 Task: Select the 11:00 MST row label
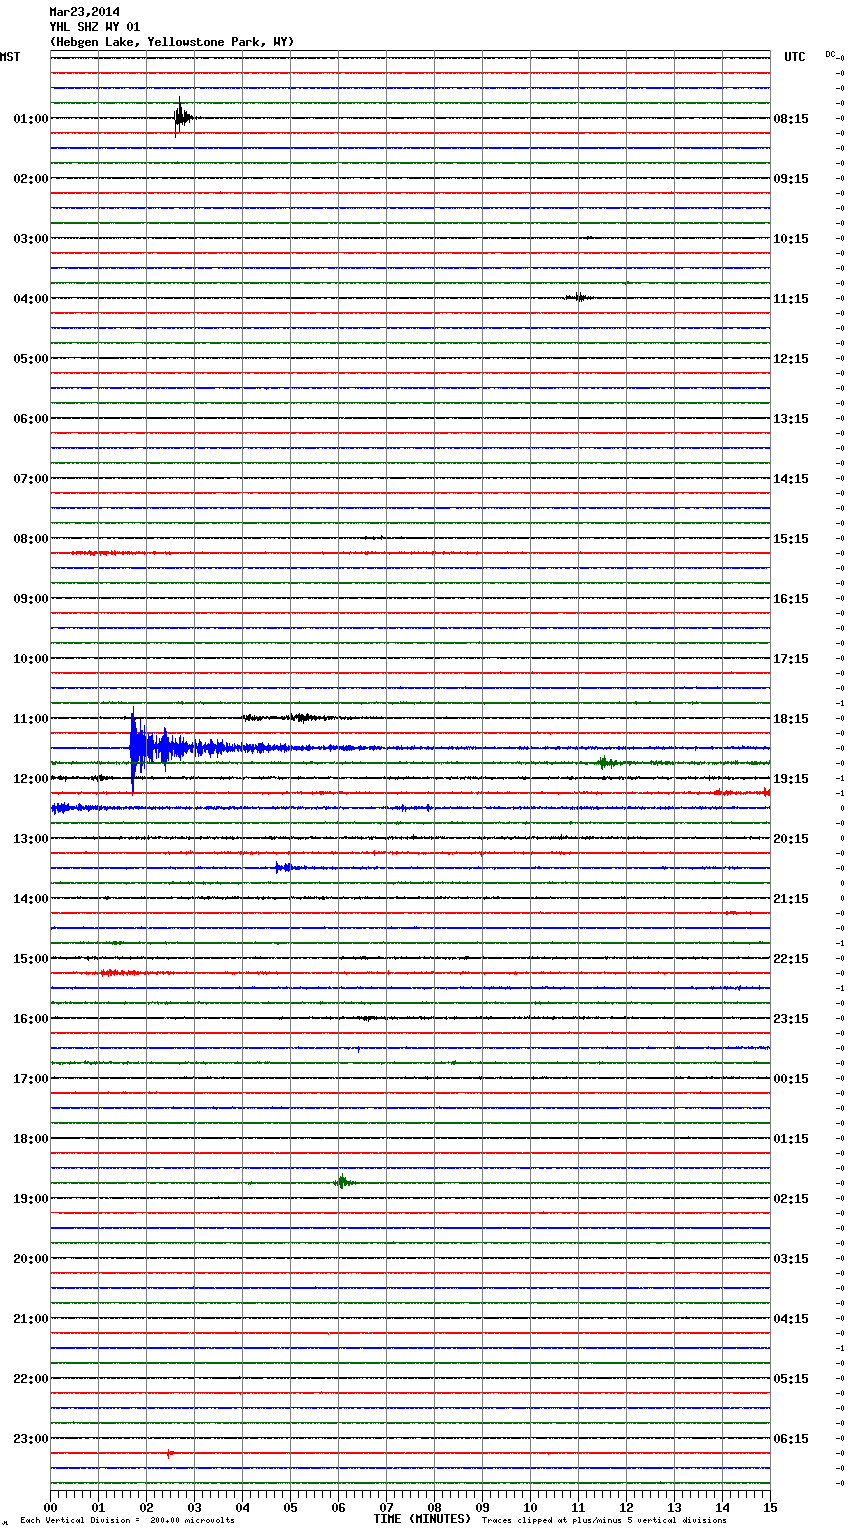pyautogui.click(x=31, y=719)
